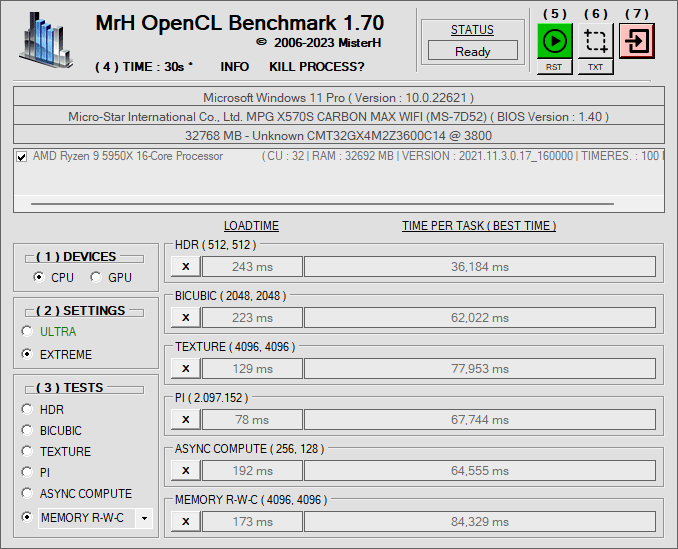Click KILL PROCESS? link

coord(317,67)
